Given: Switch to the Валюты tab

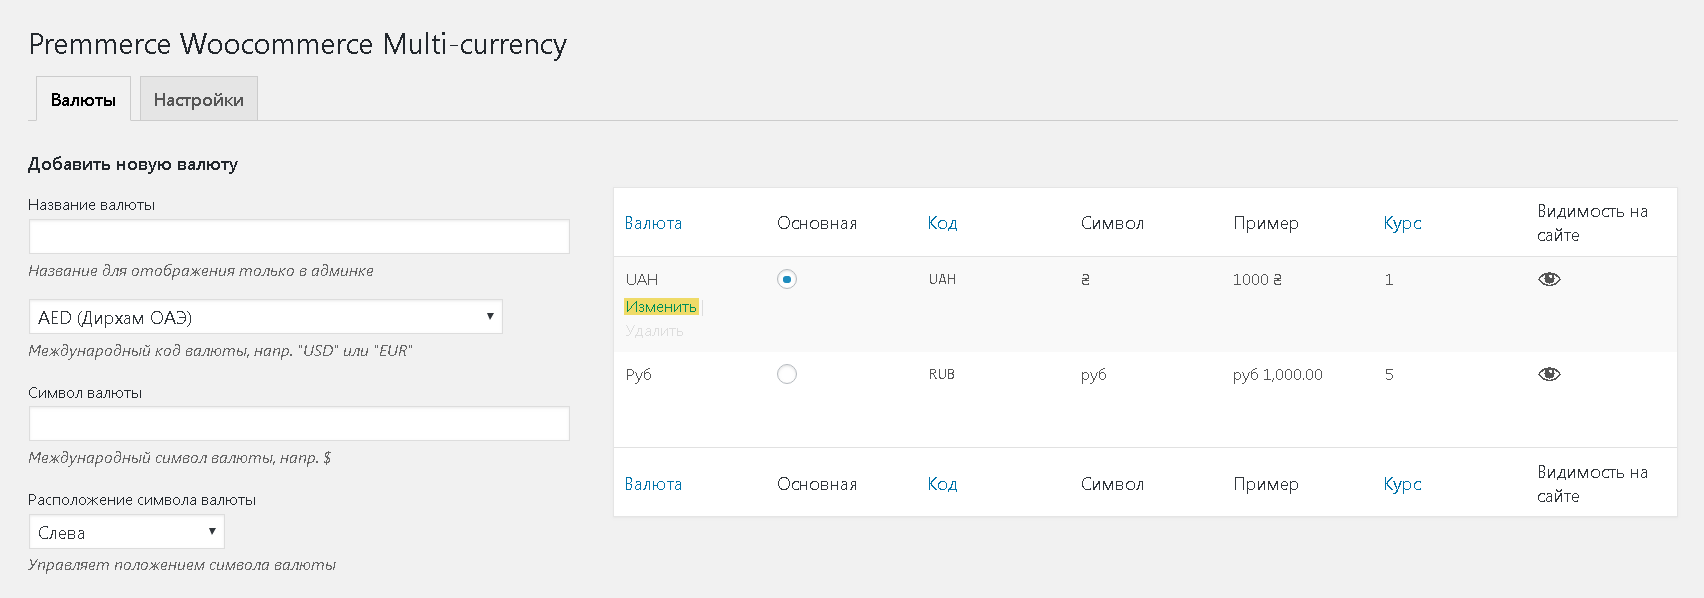Looking at the screenshot, I should point(83,99).
